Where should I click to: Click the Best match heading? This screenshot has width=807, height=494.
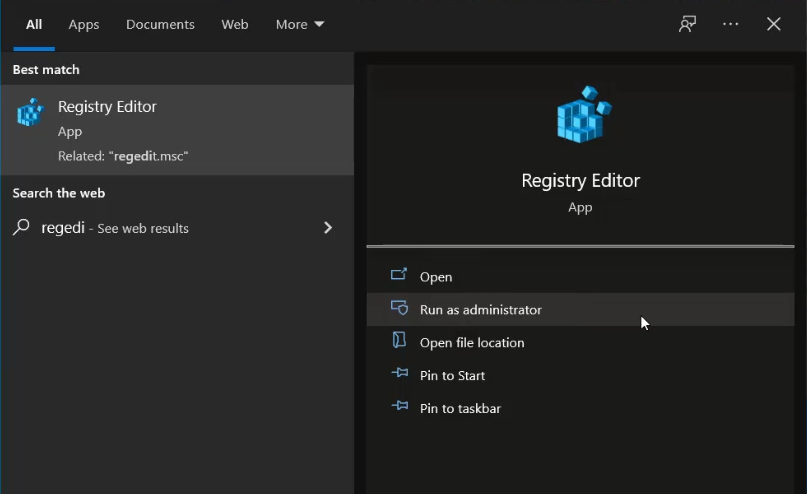pos(46,69)
